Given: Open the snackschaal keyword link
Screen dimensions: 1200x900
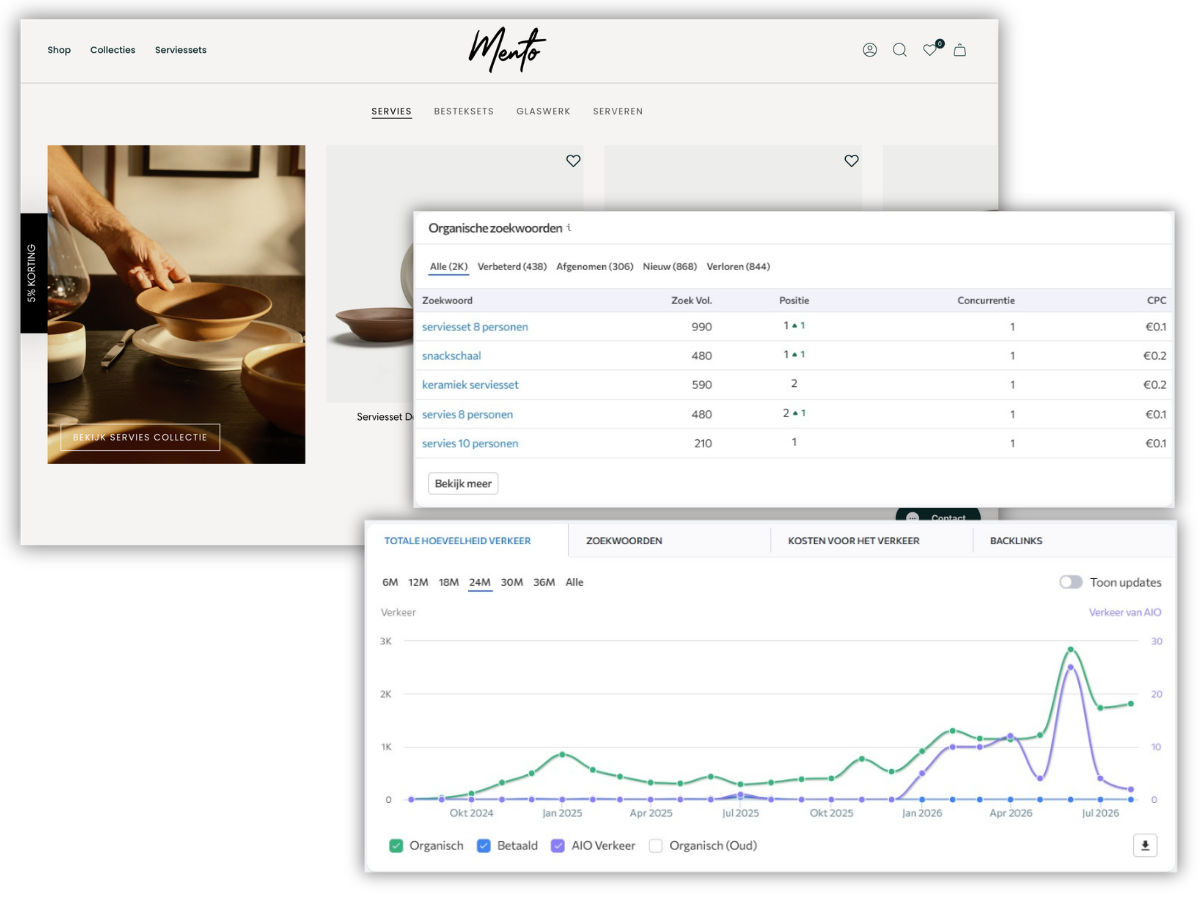Looking at the screenshot, I should [452, 356].
